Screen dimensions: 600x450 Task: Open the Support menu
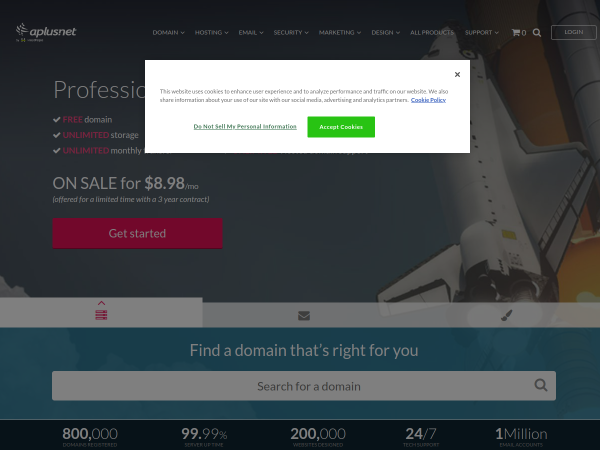482,33
